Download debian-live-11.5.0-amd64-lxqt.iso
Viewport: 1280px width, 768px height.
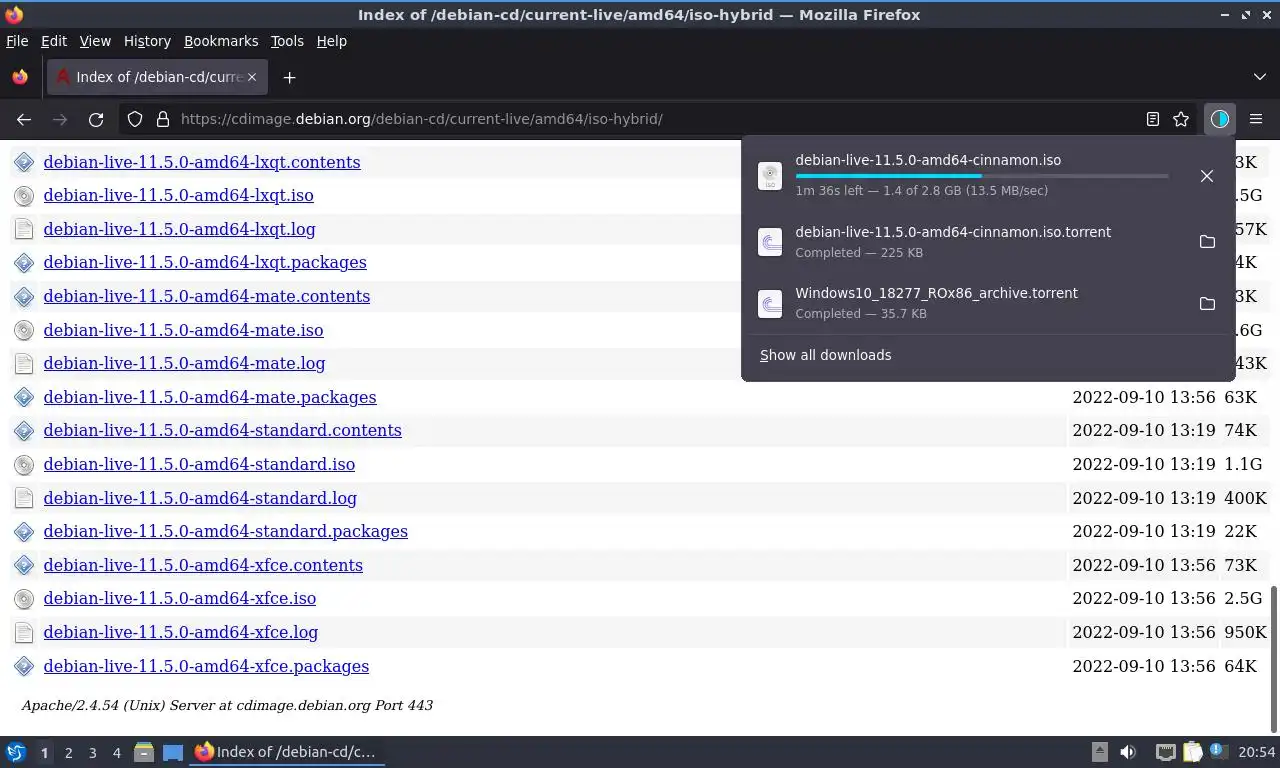click(178, 196)
